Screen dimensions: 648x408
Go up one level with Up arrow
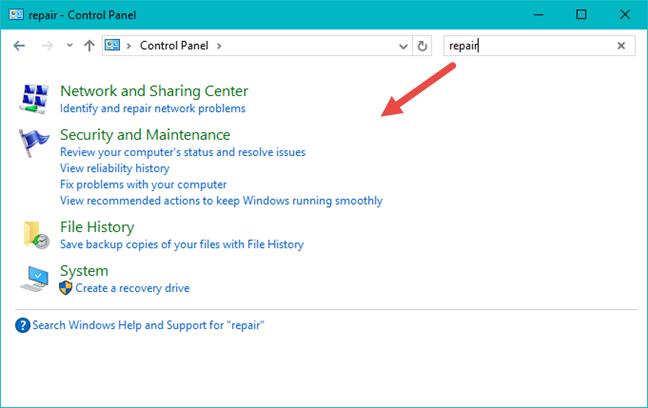coord(90,46)
